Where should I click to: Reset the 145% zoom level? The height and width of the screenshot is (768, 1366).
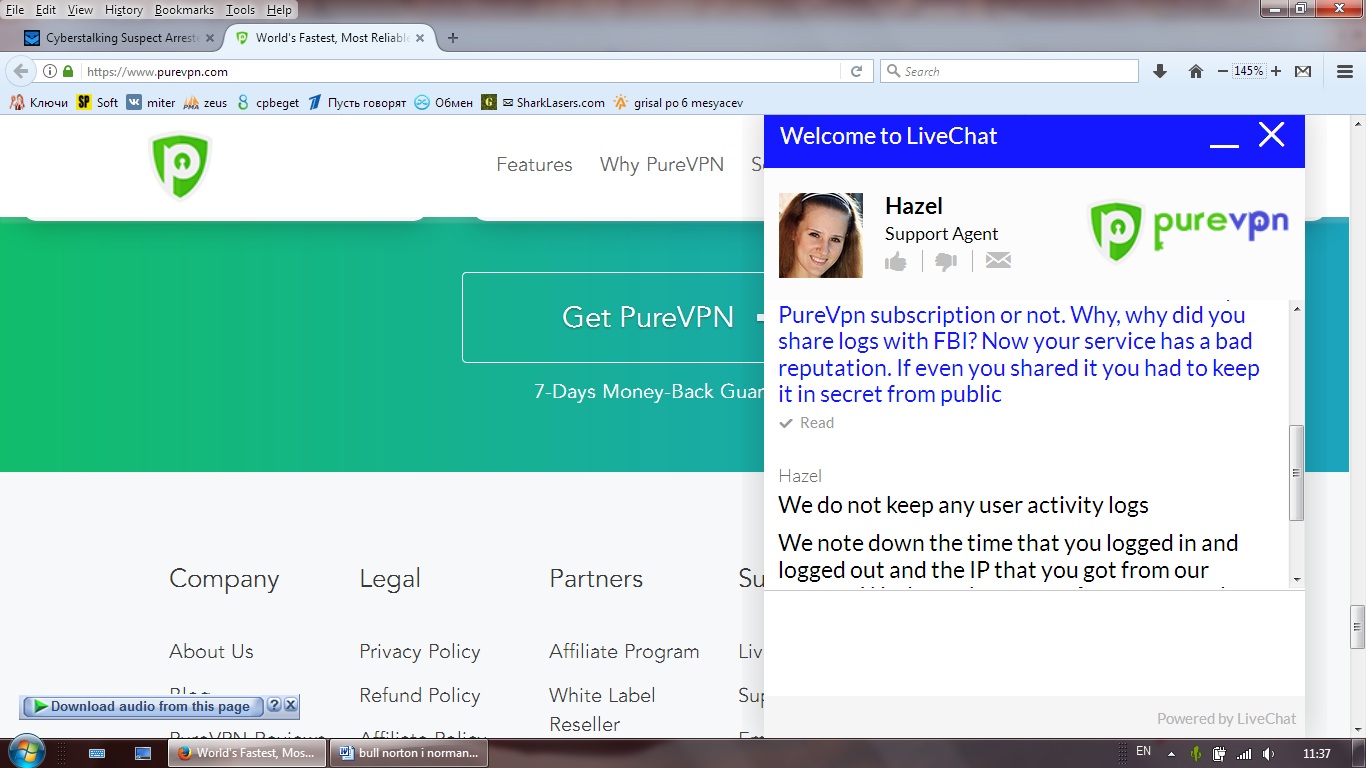[x=1249, y=71]
